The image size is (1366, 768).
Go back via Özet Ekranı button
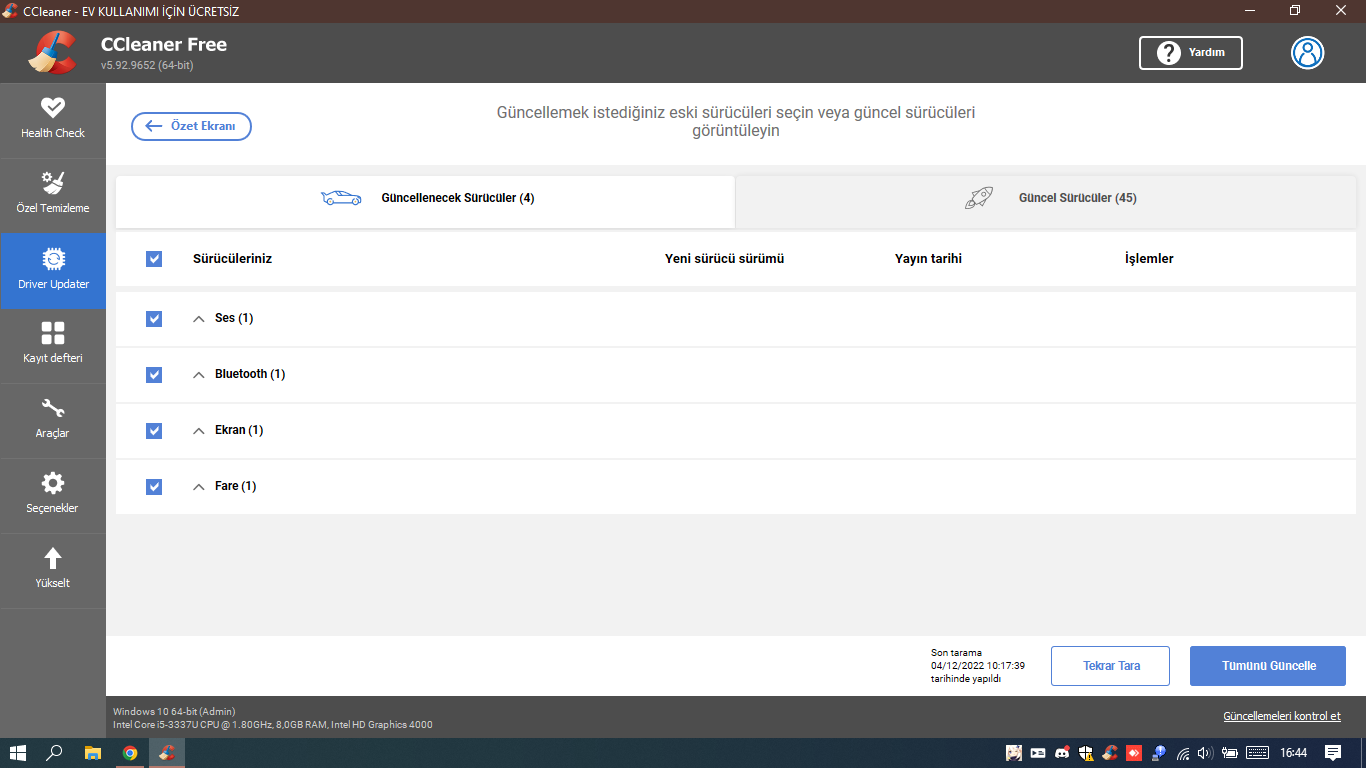tap(191, 126)
